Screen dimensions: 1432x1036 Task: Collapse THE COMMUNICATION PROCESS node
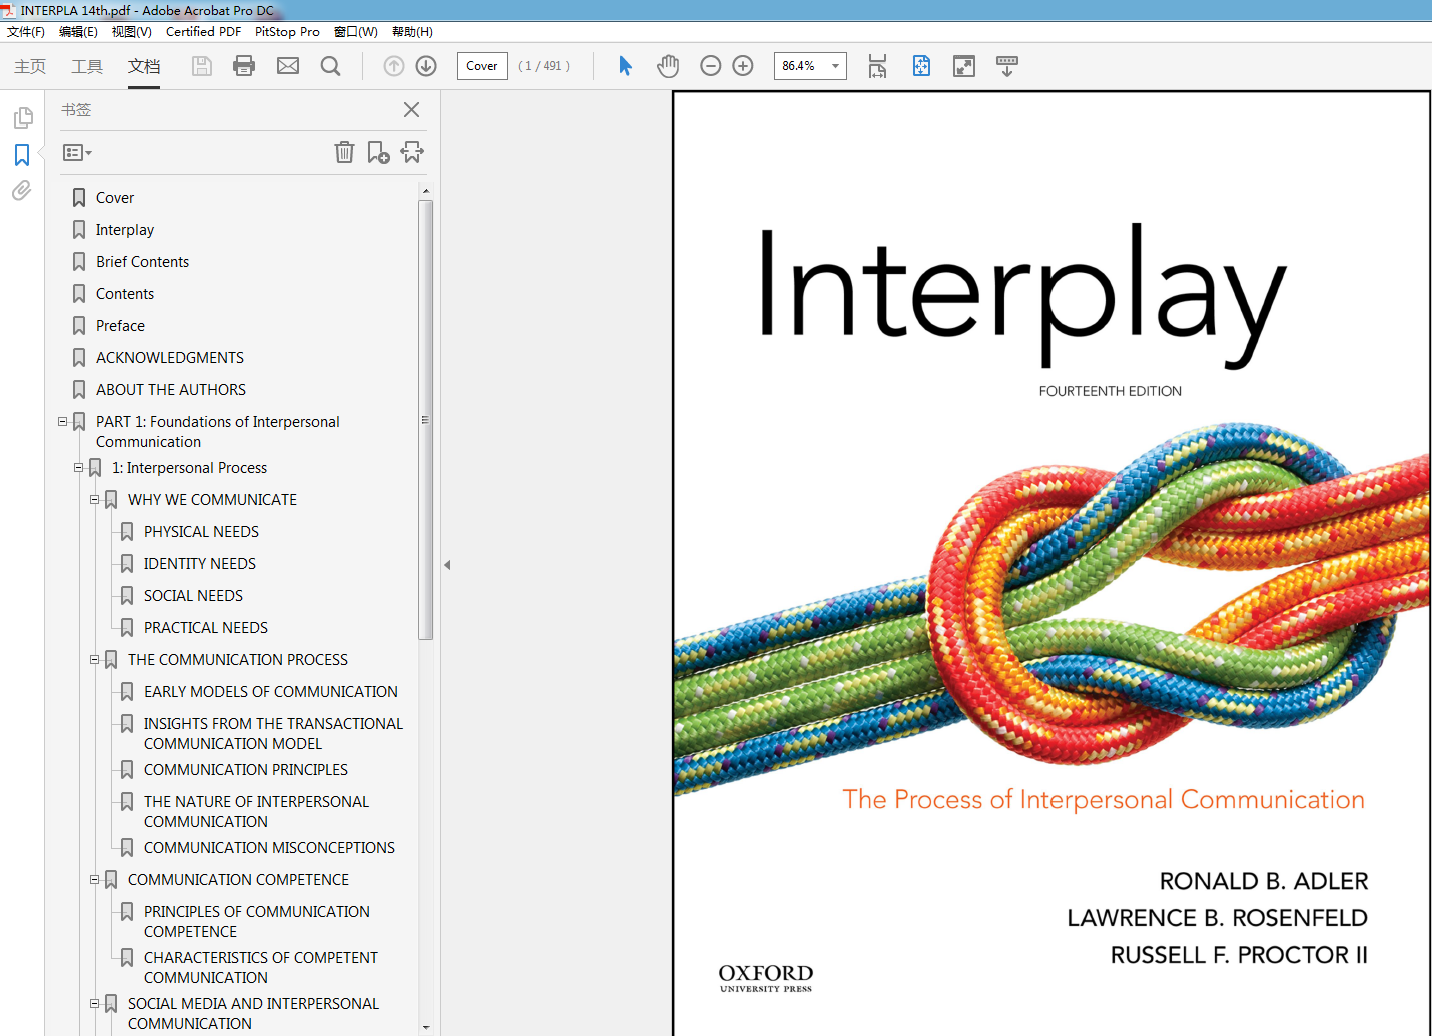[95, 660]
